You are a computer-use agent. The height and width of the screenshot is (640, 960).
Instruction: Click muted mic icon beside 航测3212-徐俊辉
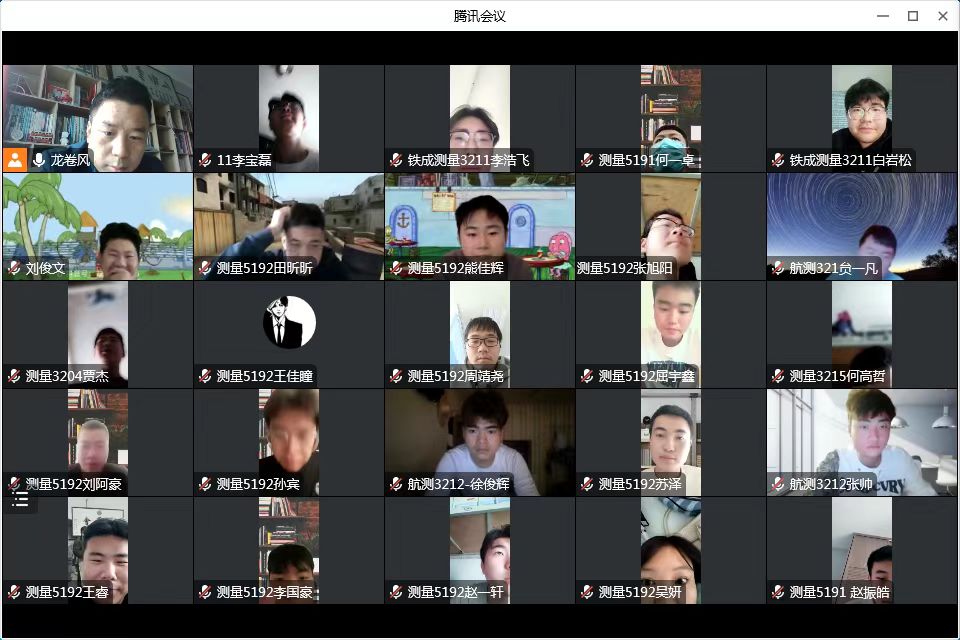396,484
